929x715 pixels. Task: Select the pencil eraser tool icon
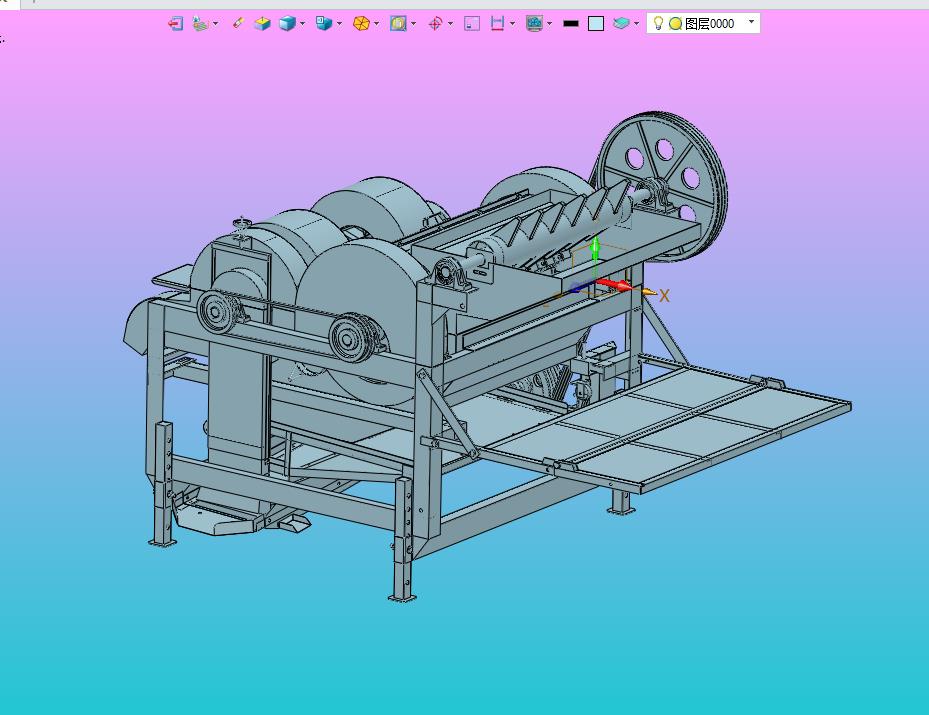[x=238, y=23]
